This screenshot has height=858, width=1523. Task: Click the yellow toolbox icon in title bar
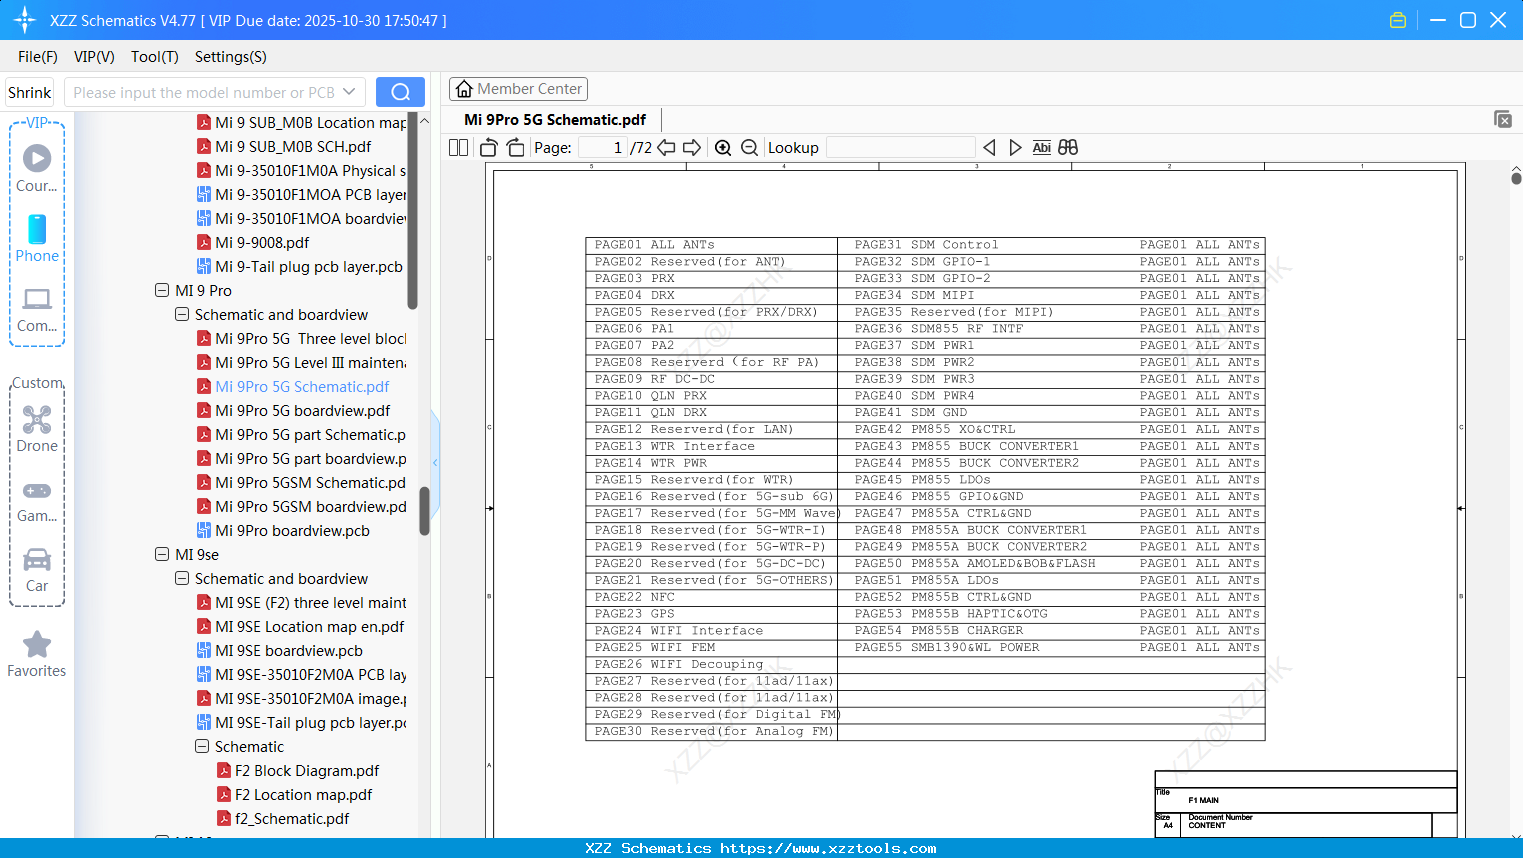[1398, 20]
